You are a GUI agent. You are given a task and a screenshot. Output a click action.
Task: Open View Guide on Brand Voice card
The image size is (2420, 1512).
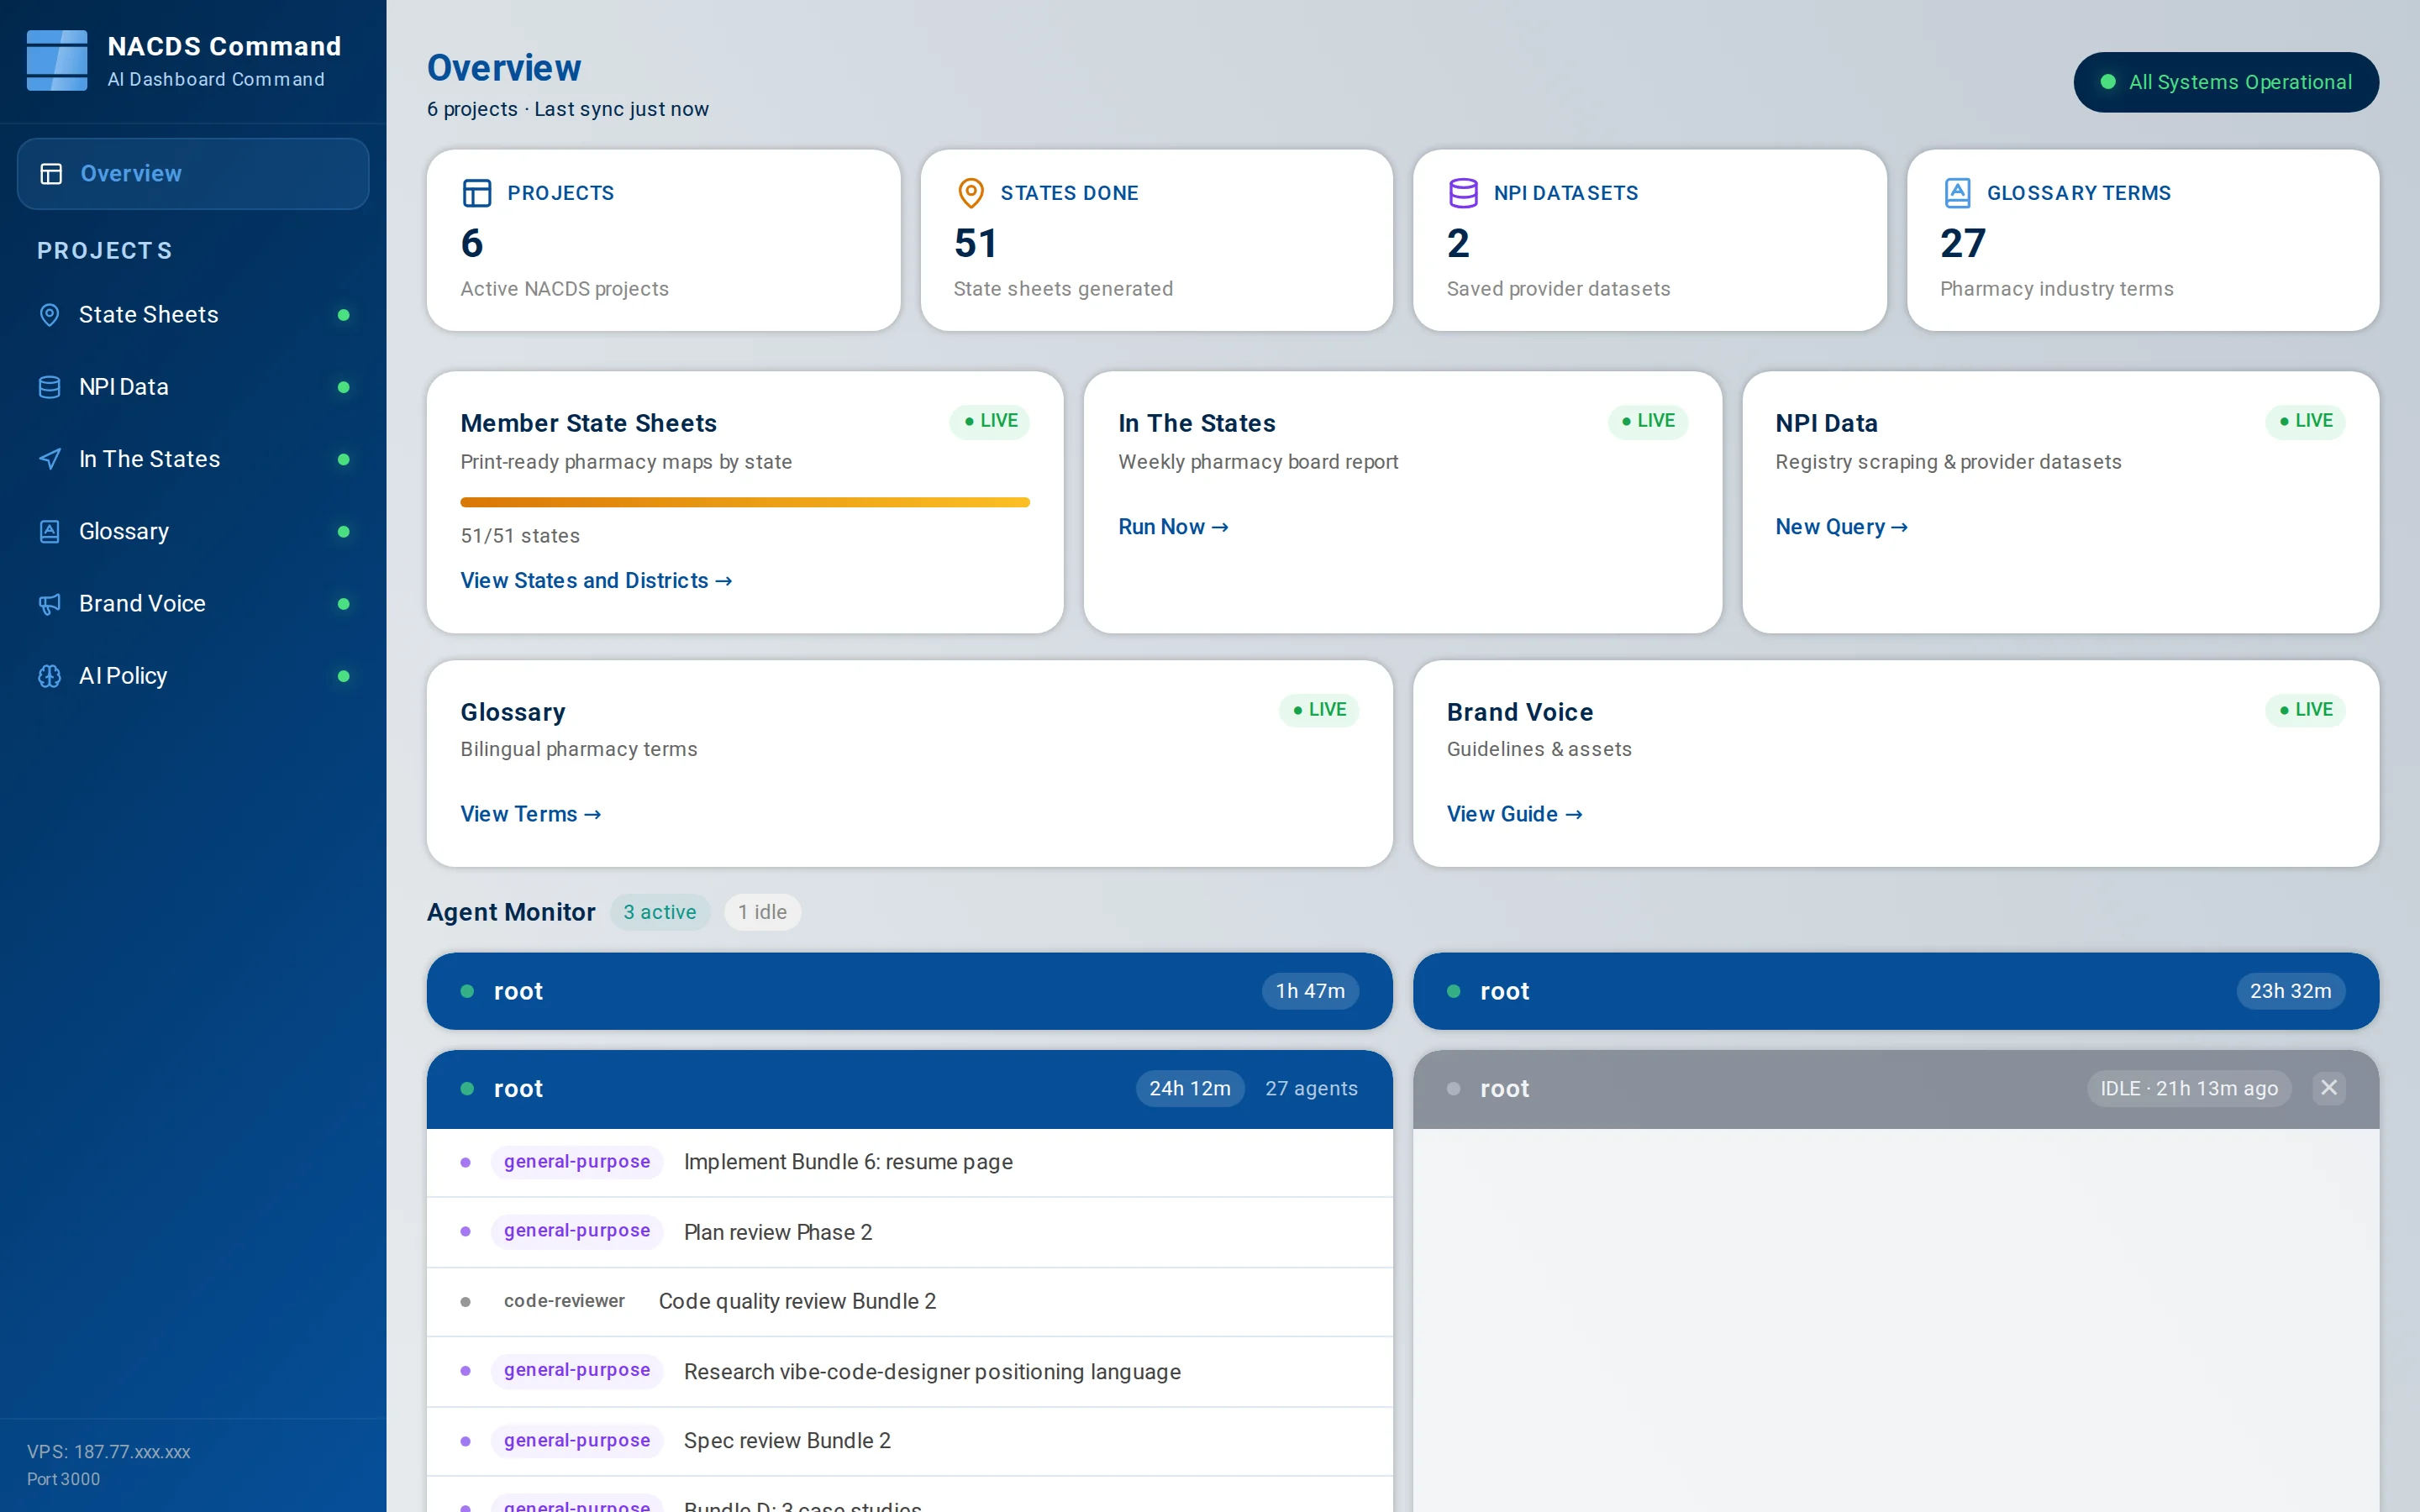coord(1514,814)
